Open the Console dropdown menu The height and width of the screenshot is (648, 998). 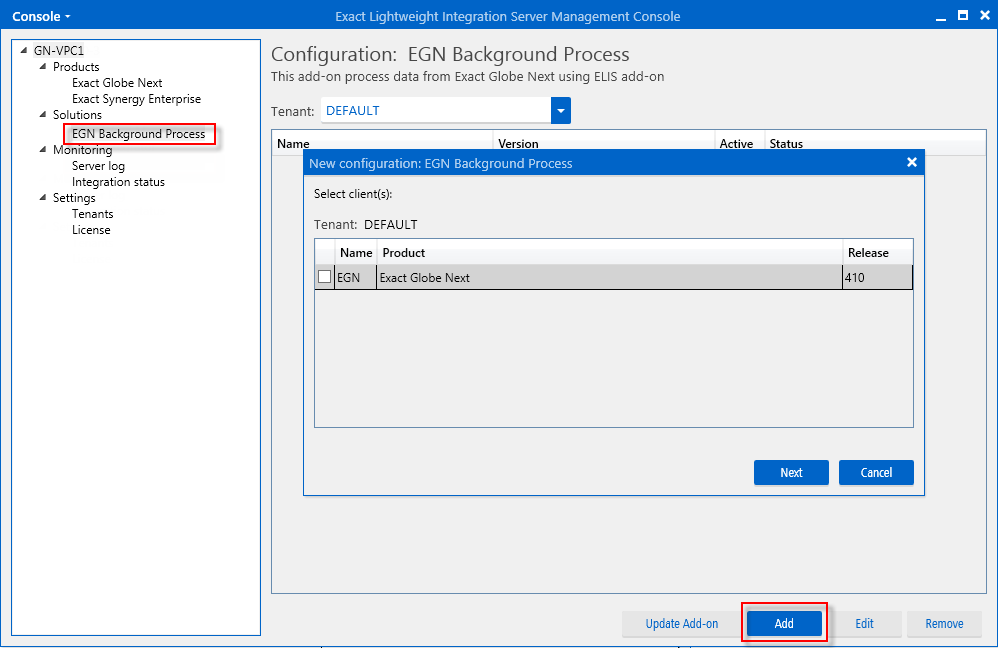point(41,17)
